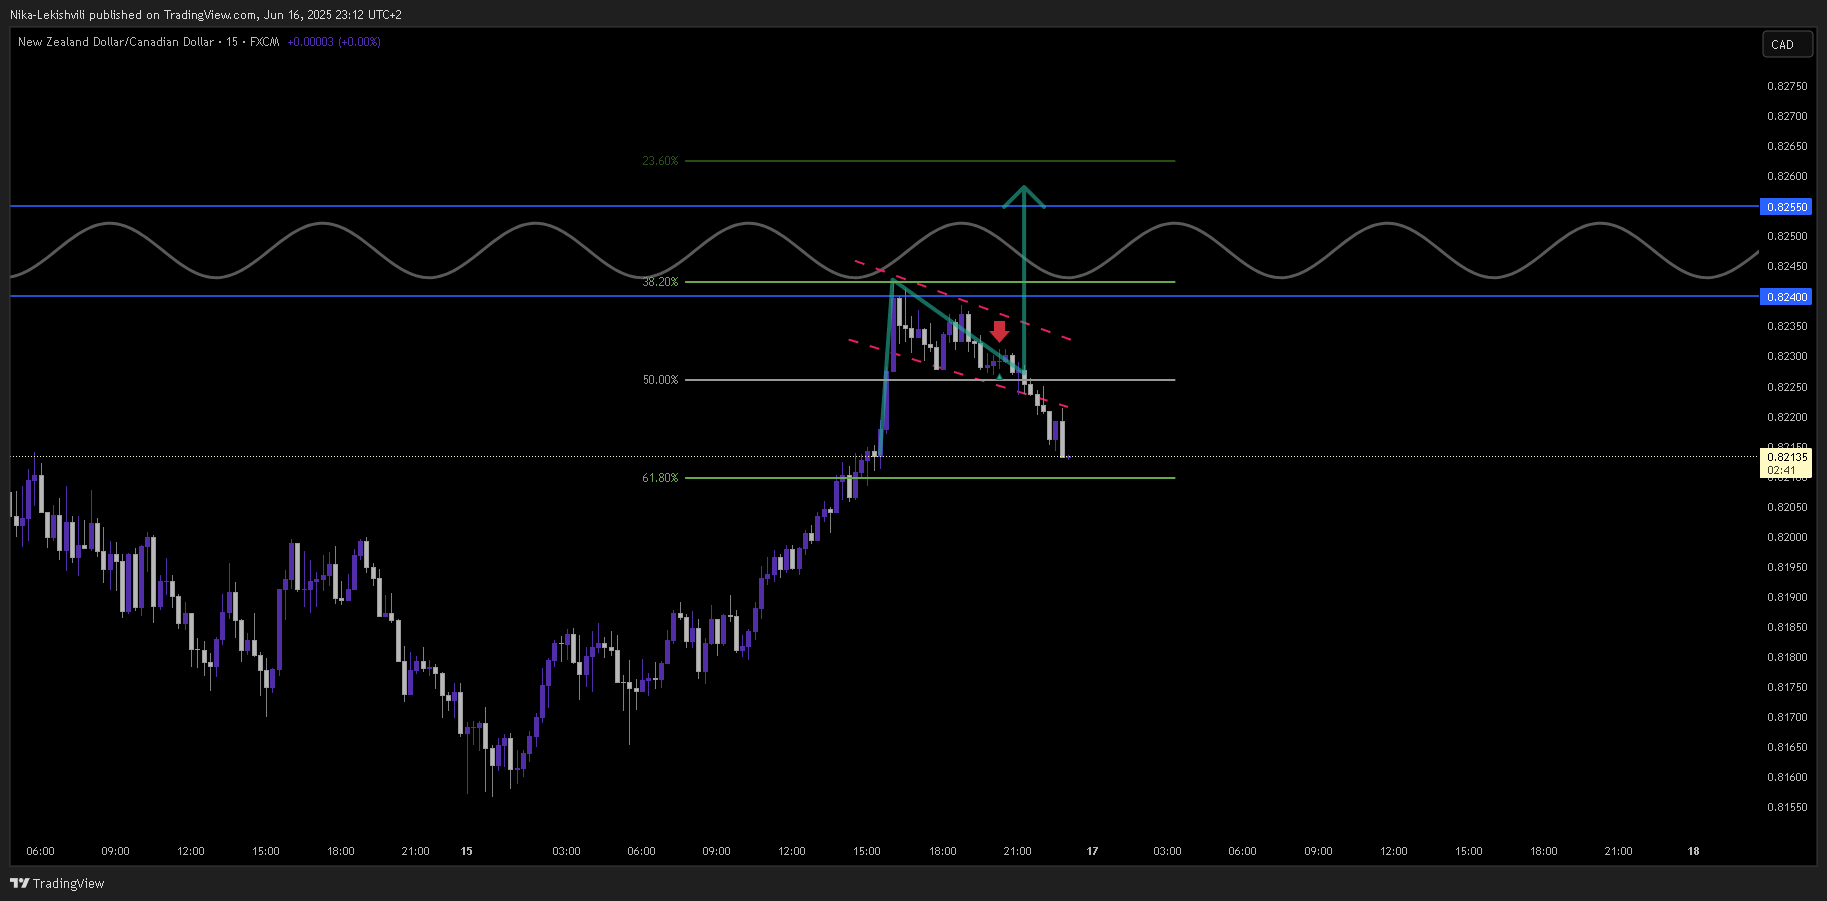This screenshot has height=901, width=1827.
Task: Click the 0.82450 price axis label
Action: tap(1787, 266)
